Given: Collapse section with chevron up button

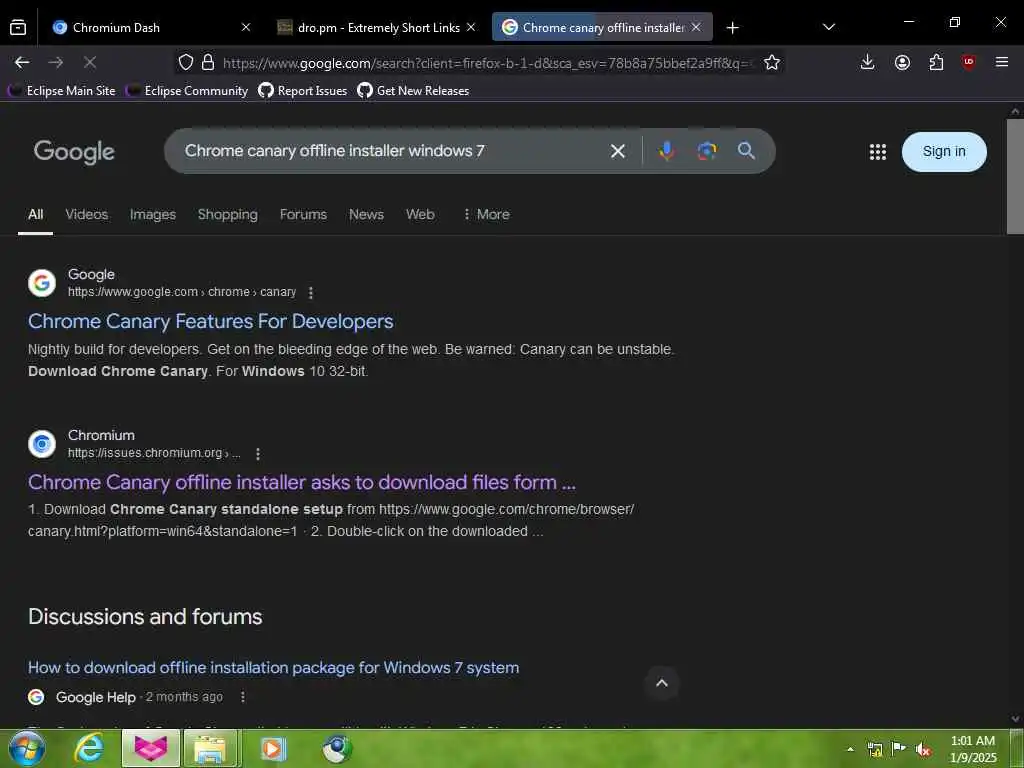Looking at the screenshot, I should 662,683.
